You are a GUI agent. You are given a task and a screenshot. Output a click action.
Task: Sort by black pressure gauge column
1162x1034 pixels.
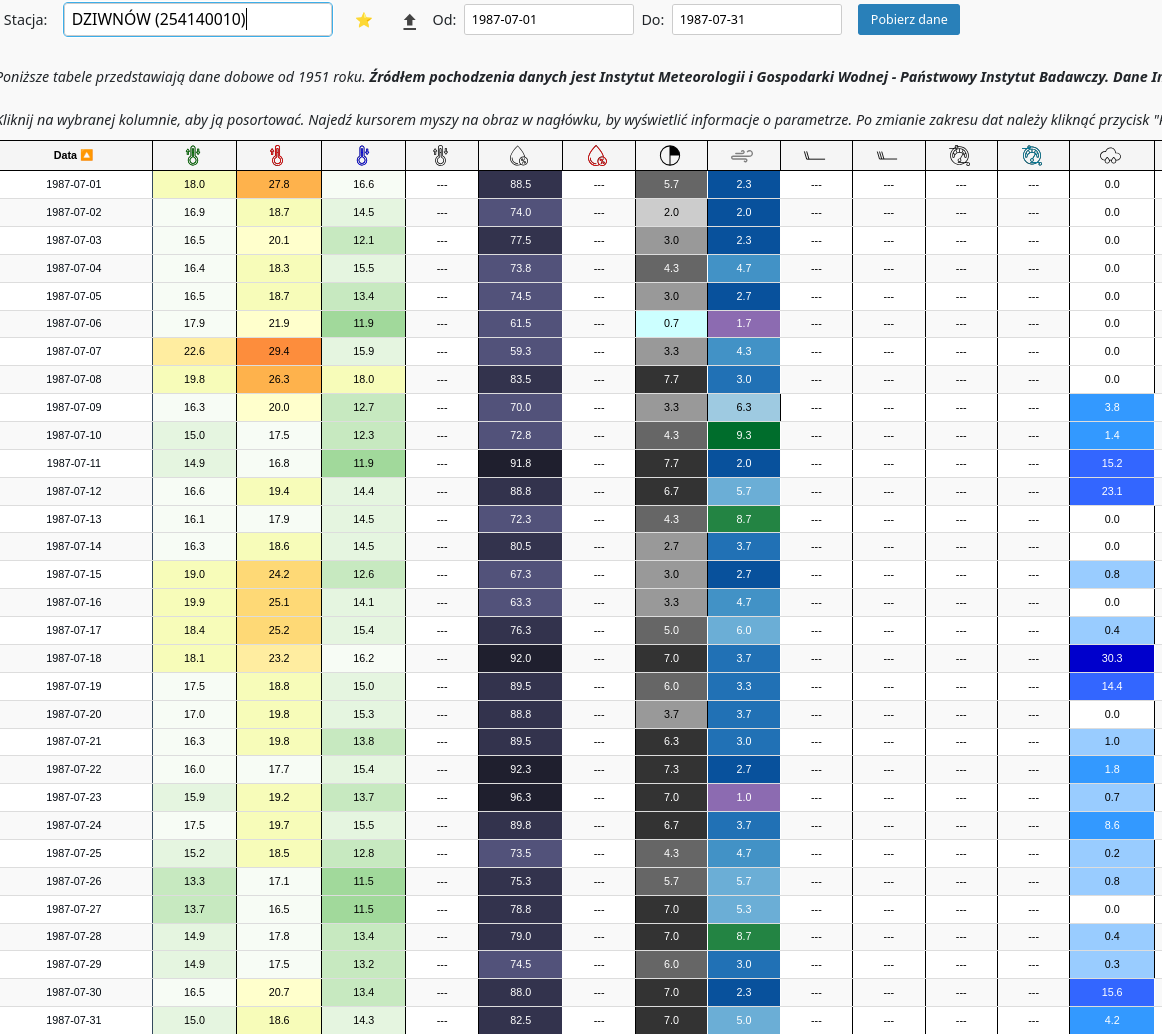pos(960,156)
